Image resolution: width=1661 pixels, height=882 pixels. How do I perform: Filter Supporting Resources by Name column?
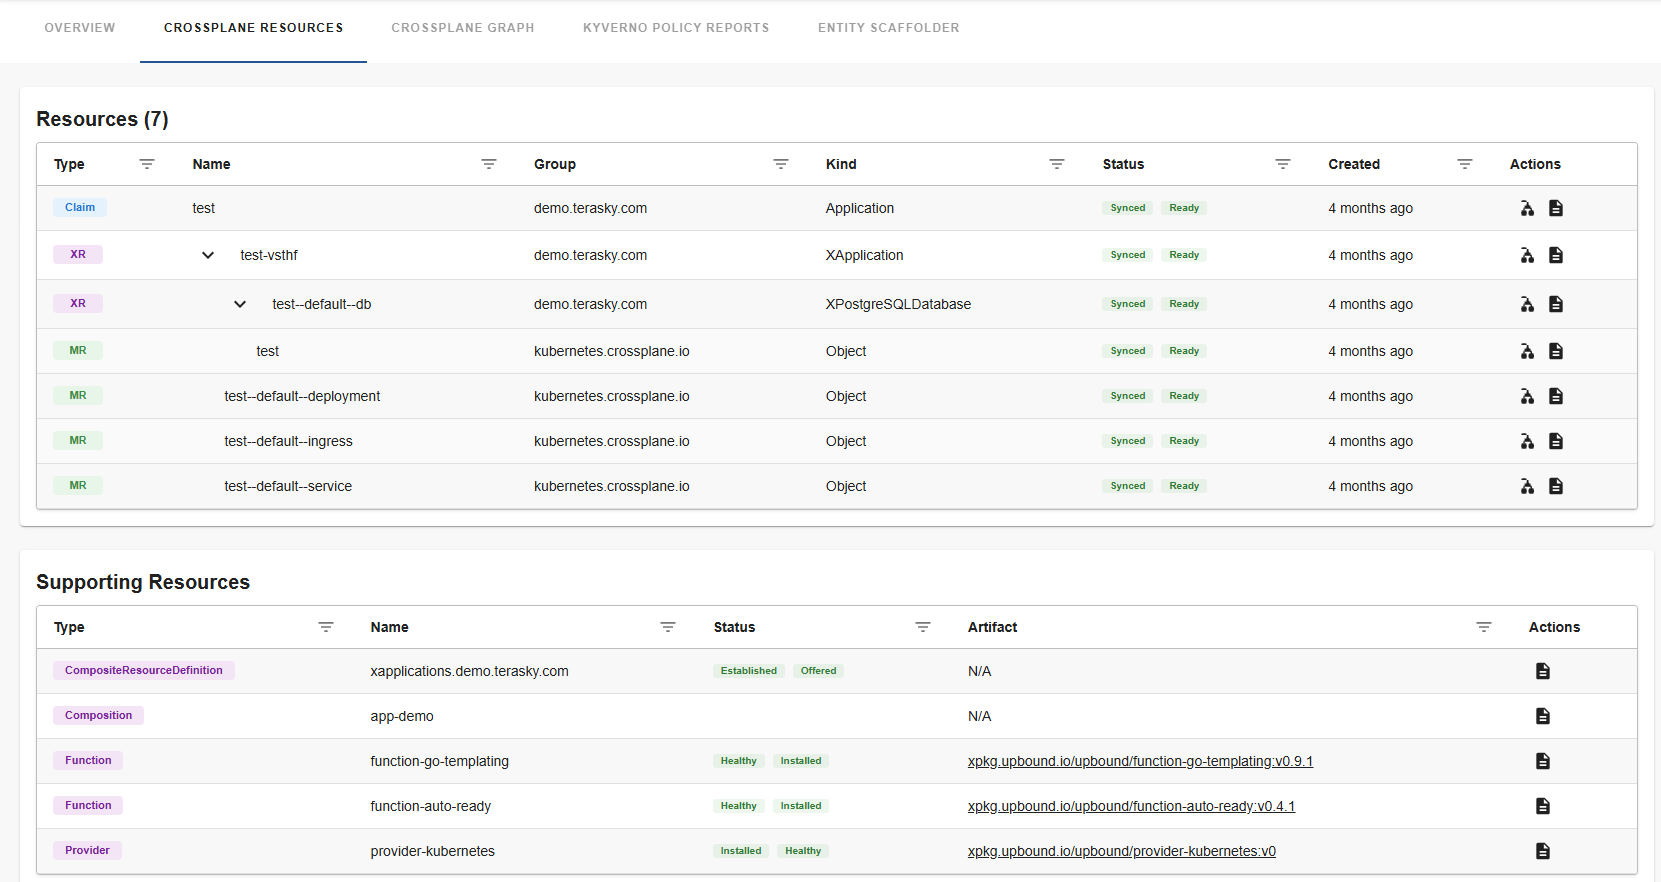[x=668, y=627]
